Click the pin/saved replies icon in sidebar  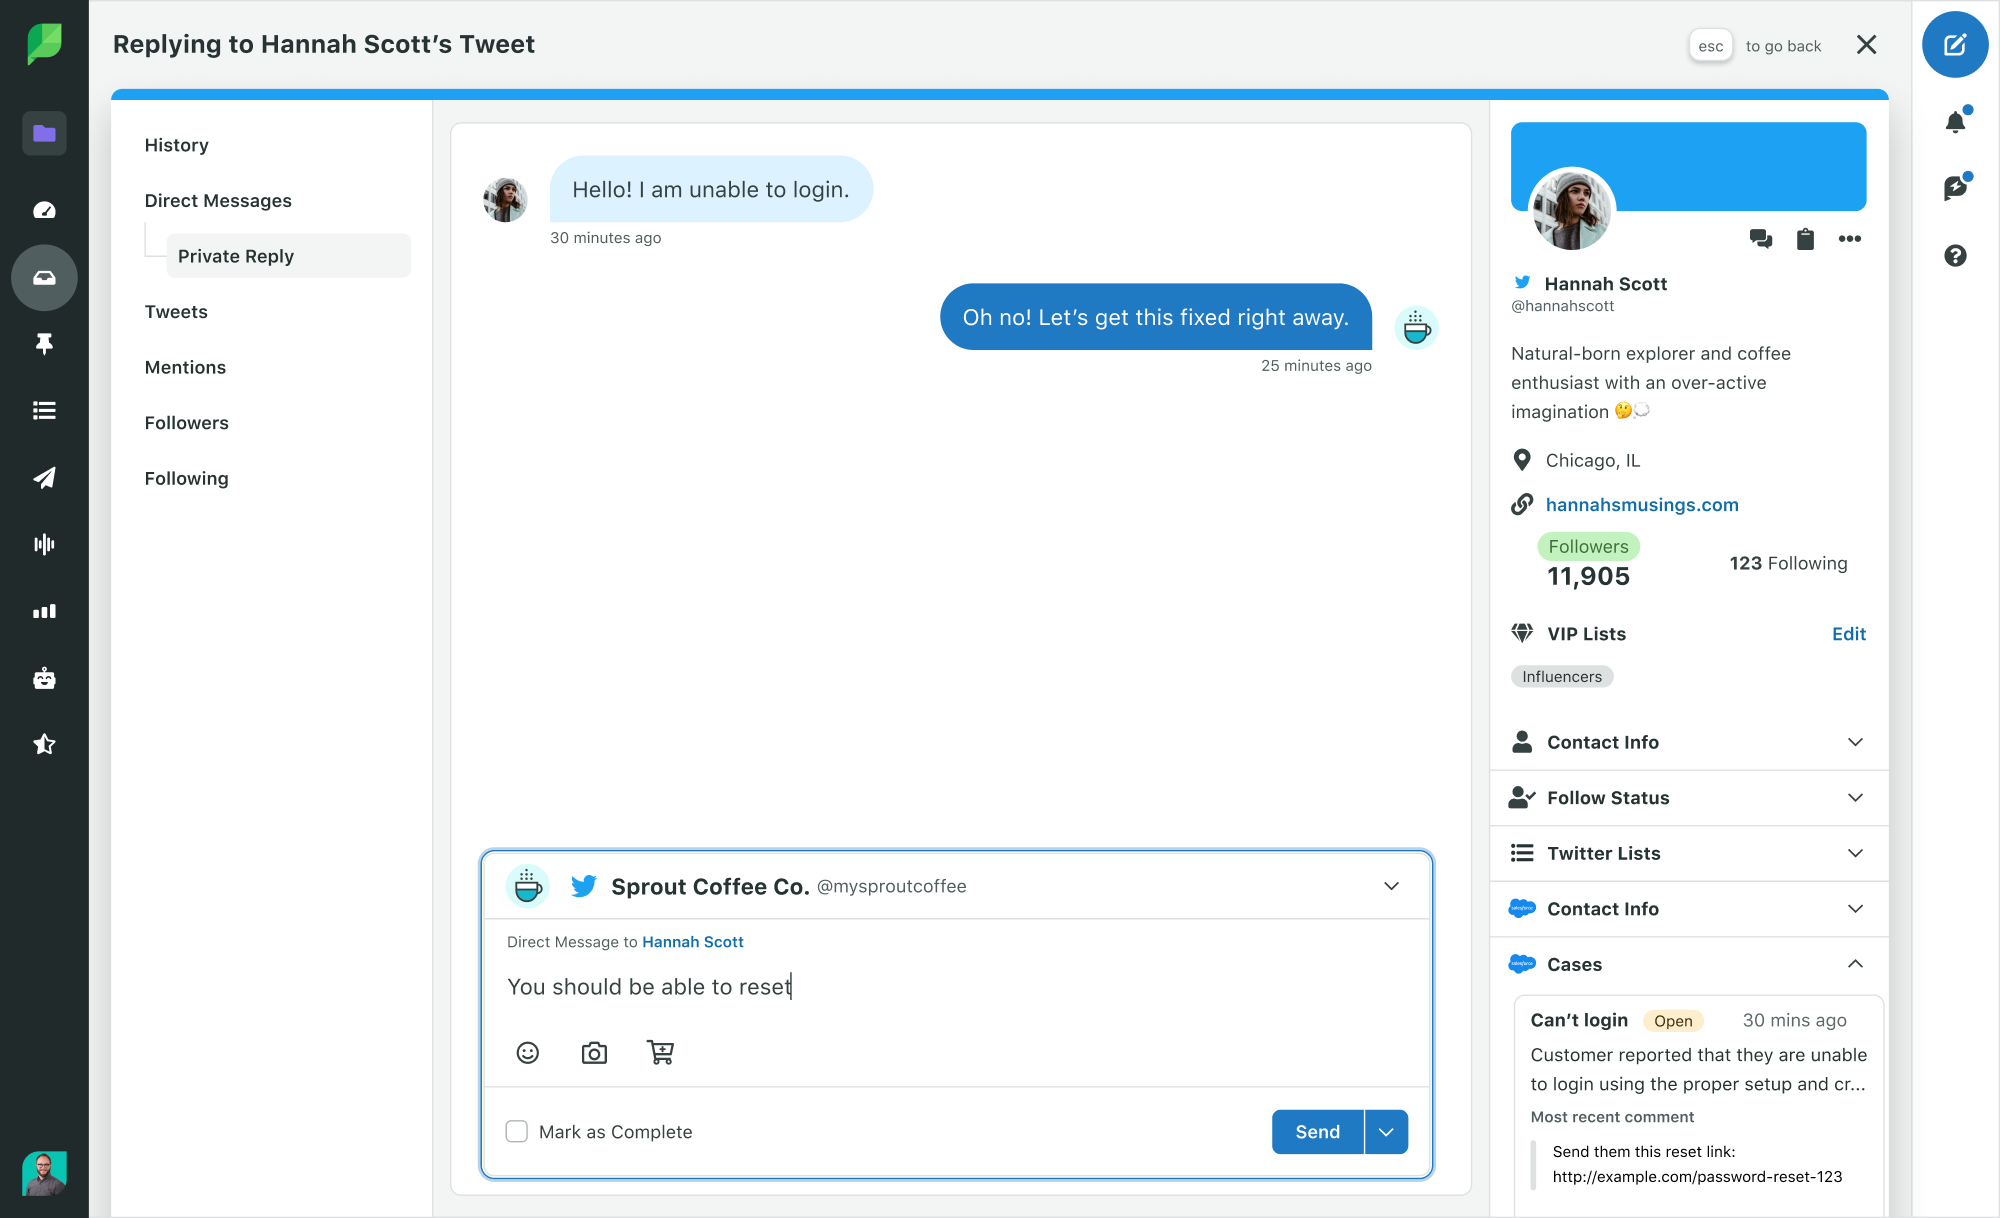click(x=43, y=344)
